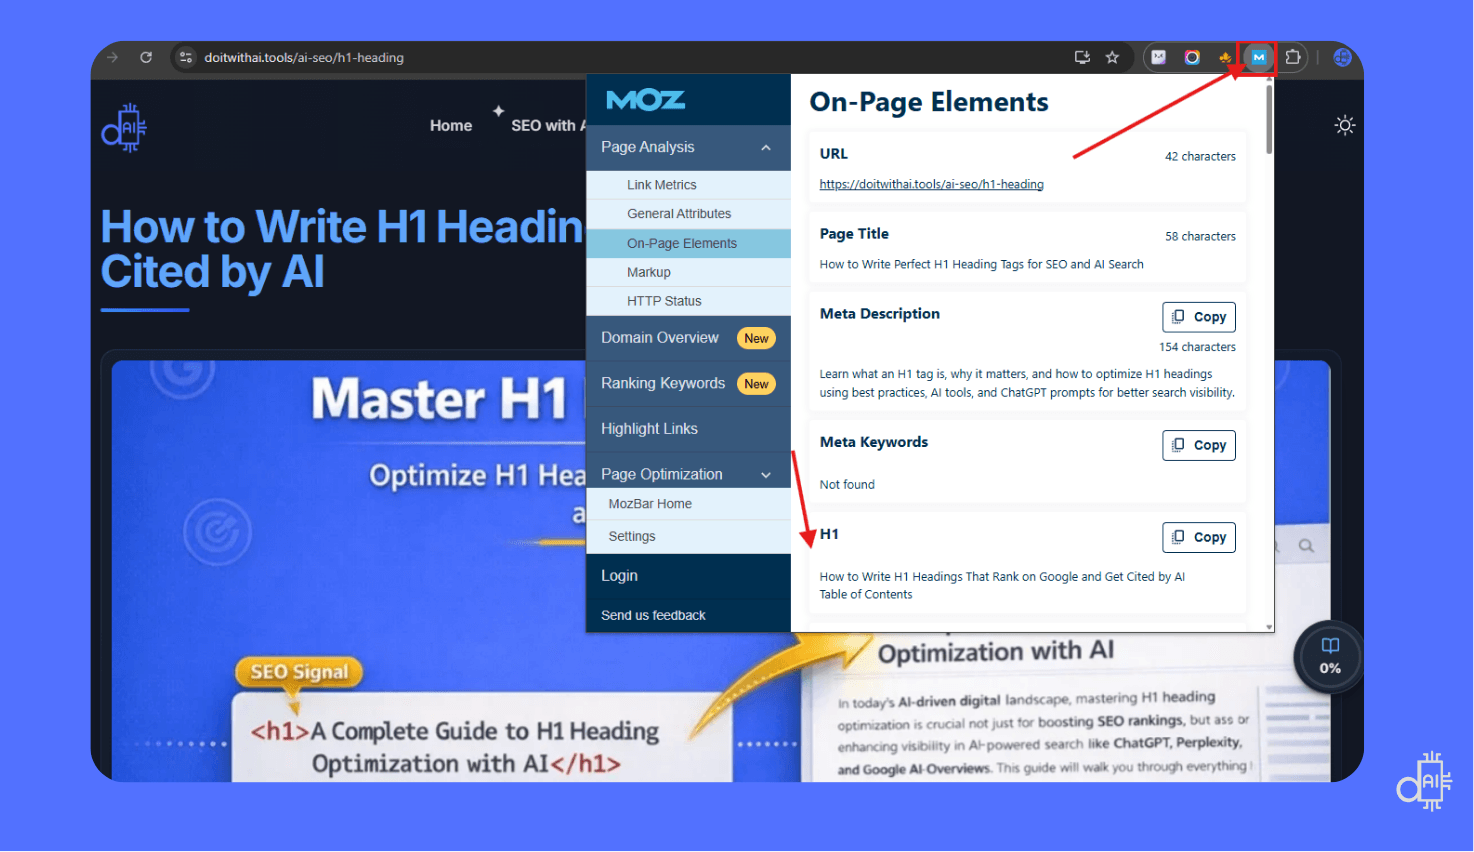Collapse the Page Analysis section chevron

click(766, 148)
